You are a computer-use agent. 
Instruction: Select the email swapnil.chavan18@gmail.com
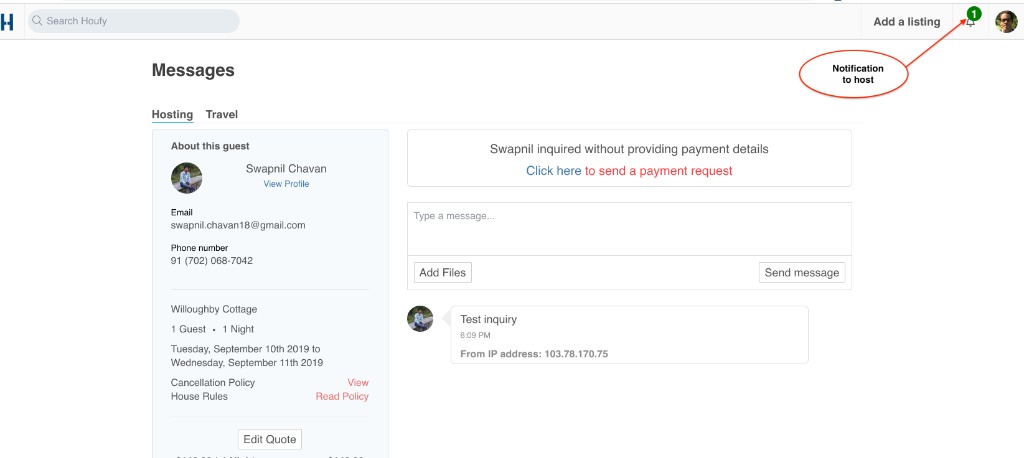click(x=238, y=225)
